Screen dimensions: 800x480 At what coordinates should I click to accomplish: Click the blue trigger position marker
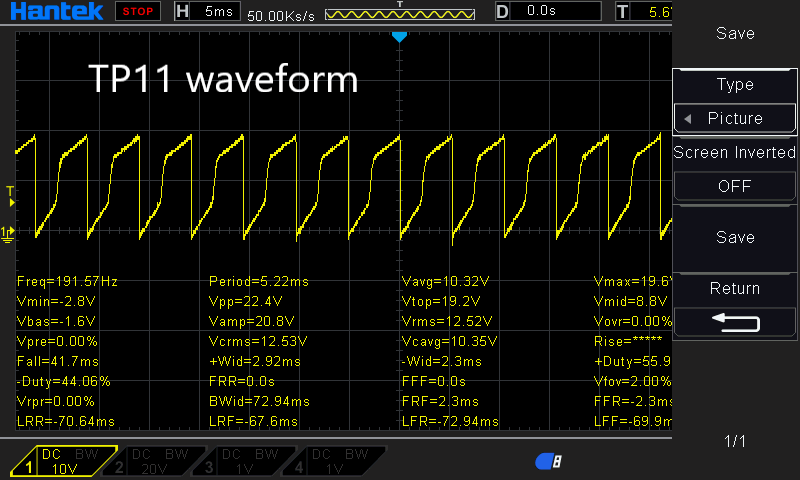click(399, 37)
